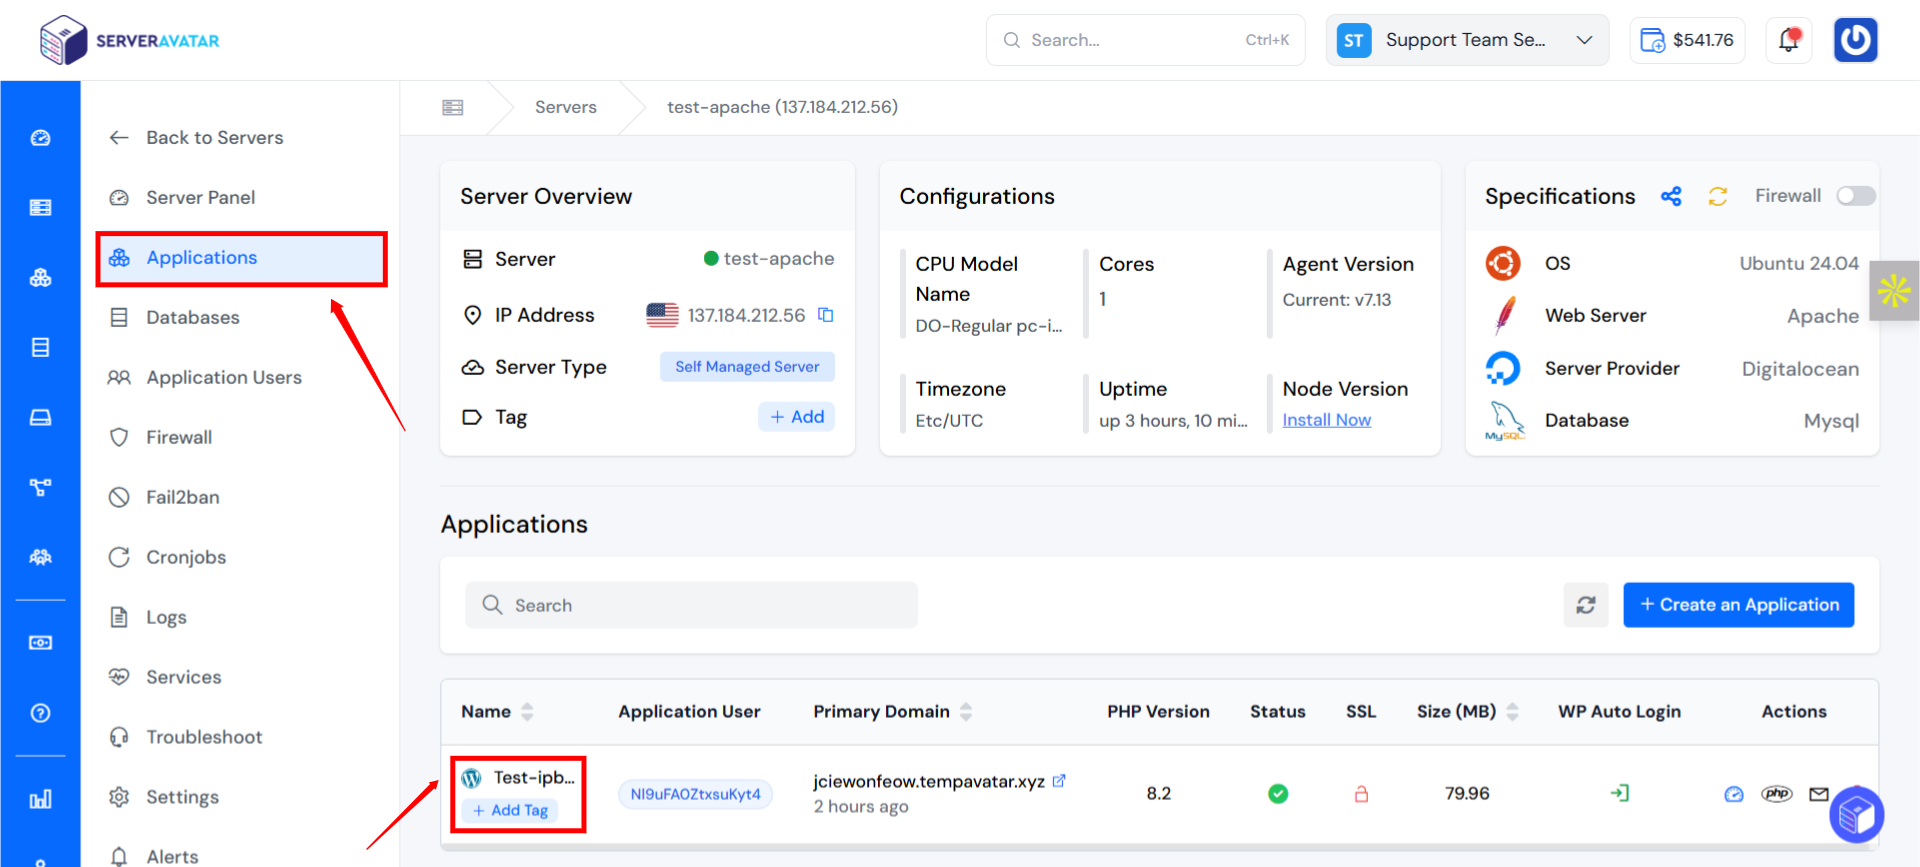The width and height of the screenshot is (1920, 867).
Task: Follow the Install Now link for Node
Action: [x=1326, y=420]
